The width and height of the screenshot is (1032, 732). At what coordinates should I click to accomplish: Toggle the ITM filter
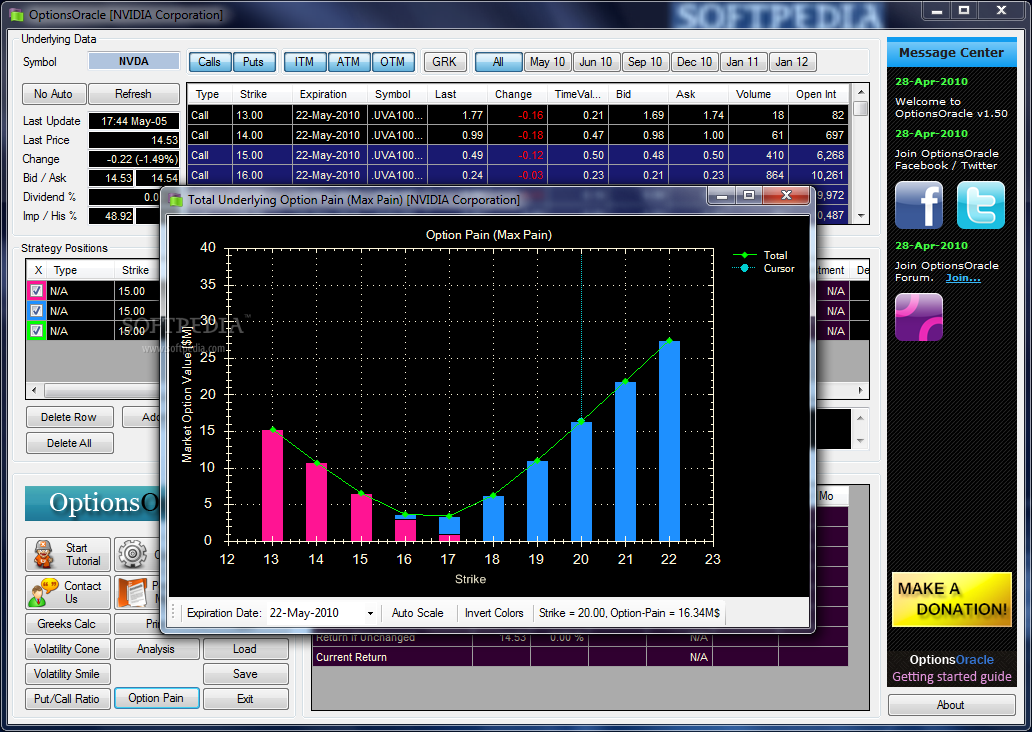coord(304,62)
